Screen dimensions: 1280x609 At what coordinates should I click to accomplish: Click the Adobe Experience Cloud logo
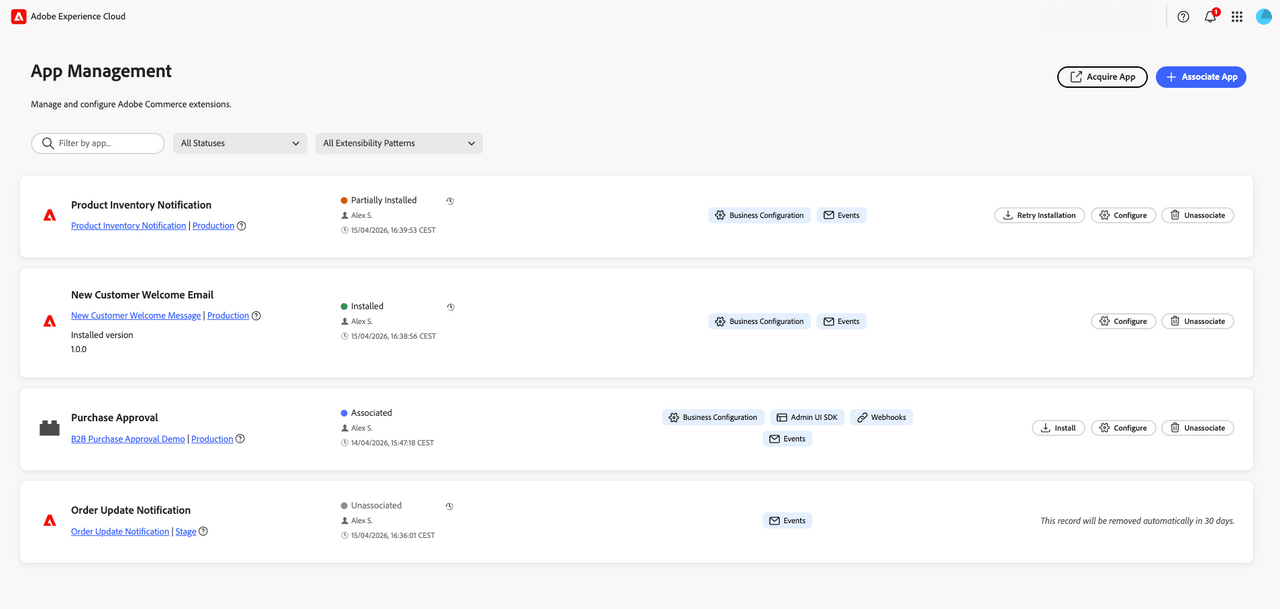coord(18,16)
